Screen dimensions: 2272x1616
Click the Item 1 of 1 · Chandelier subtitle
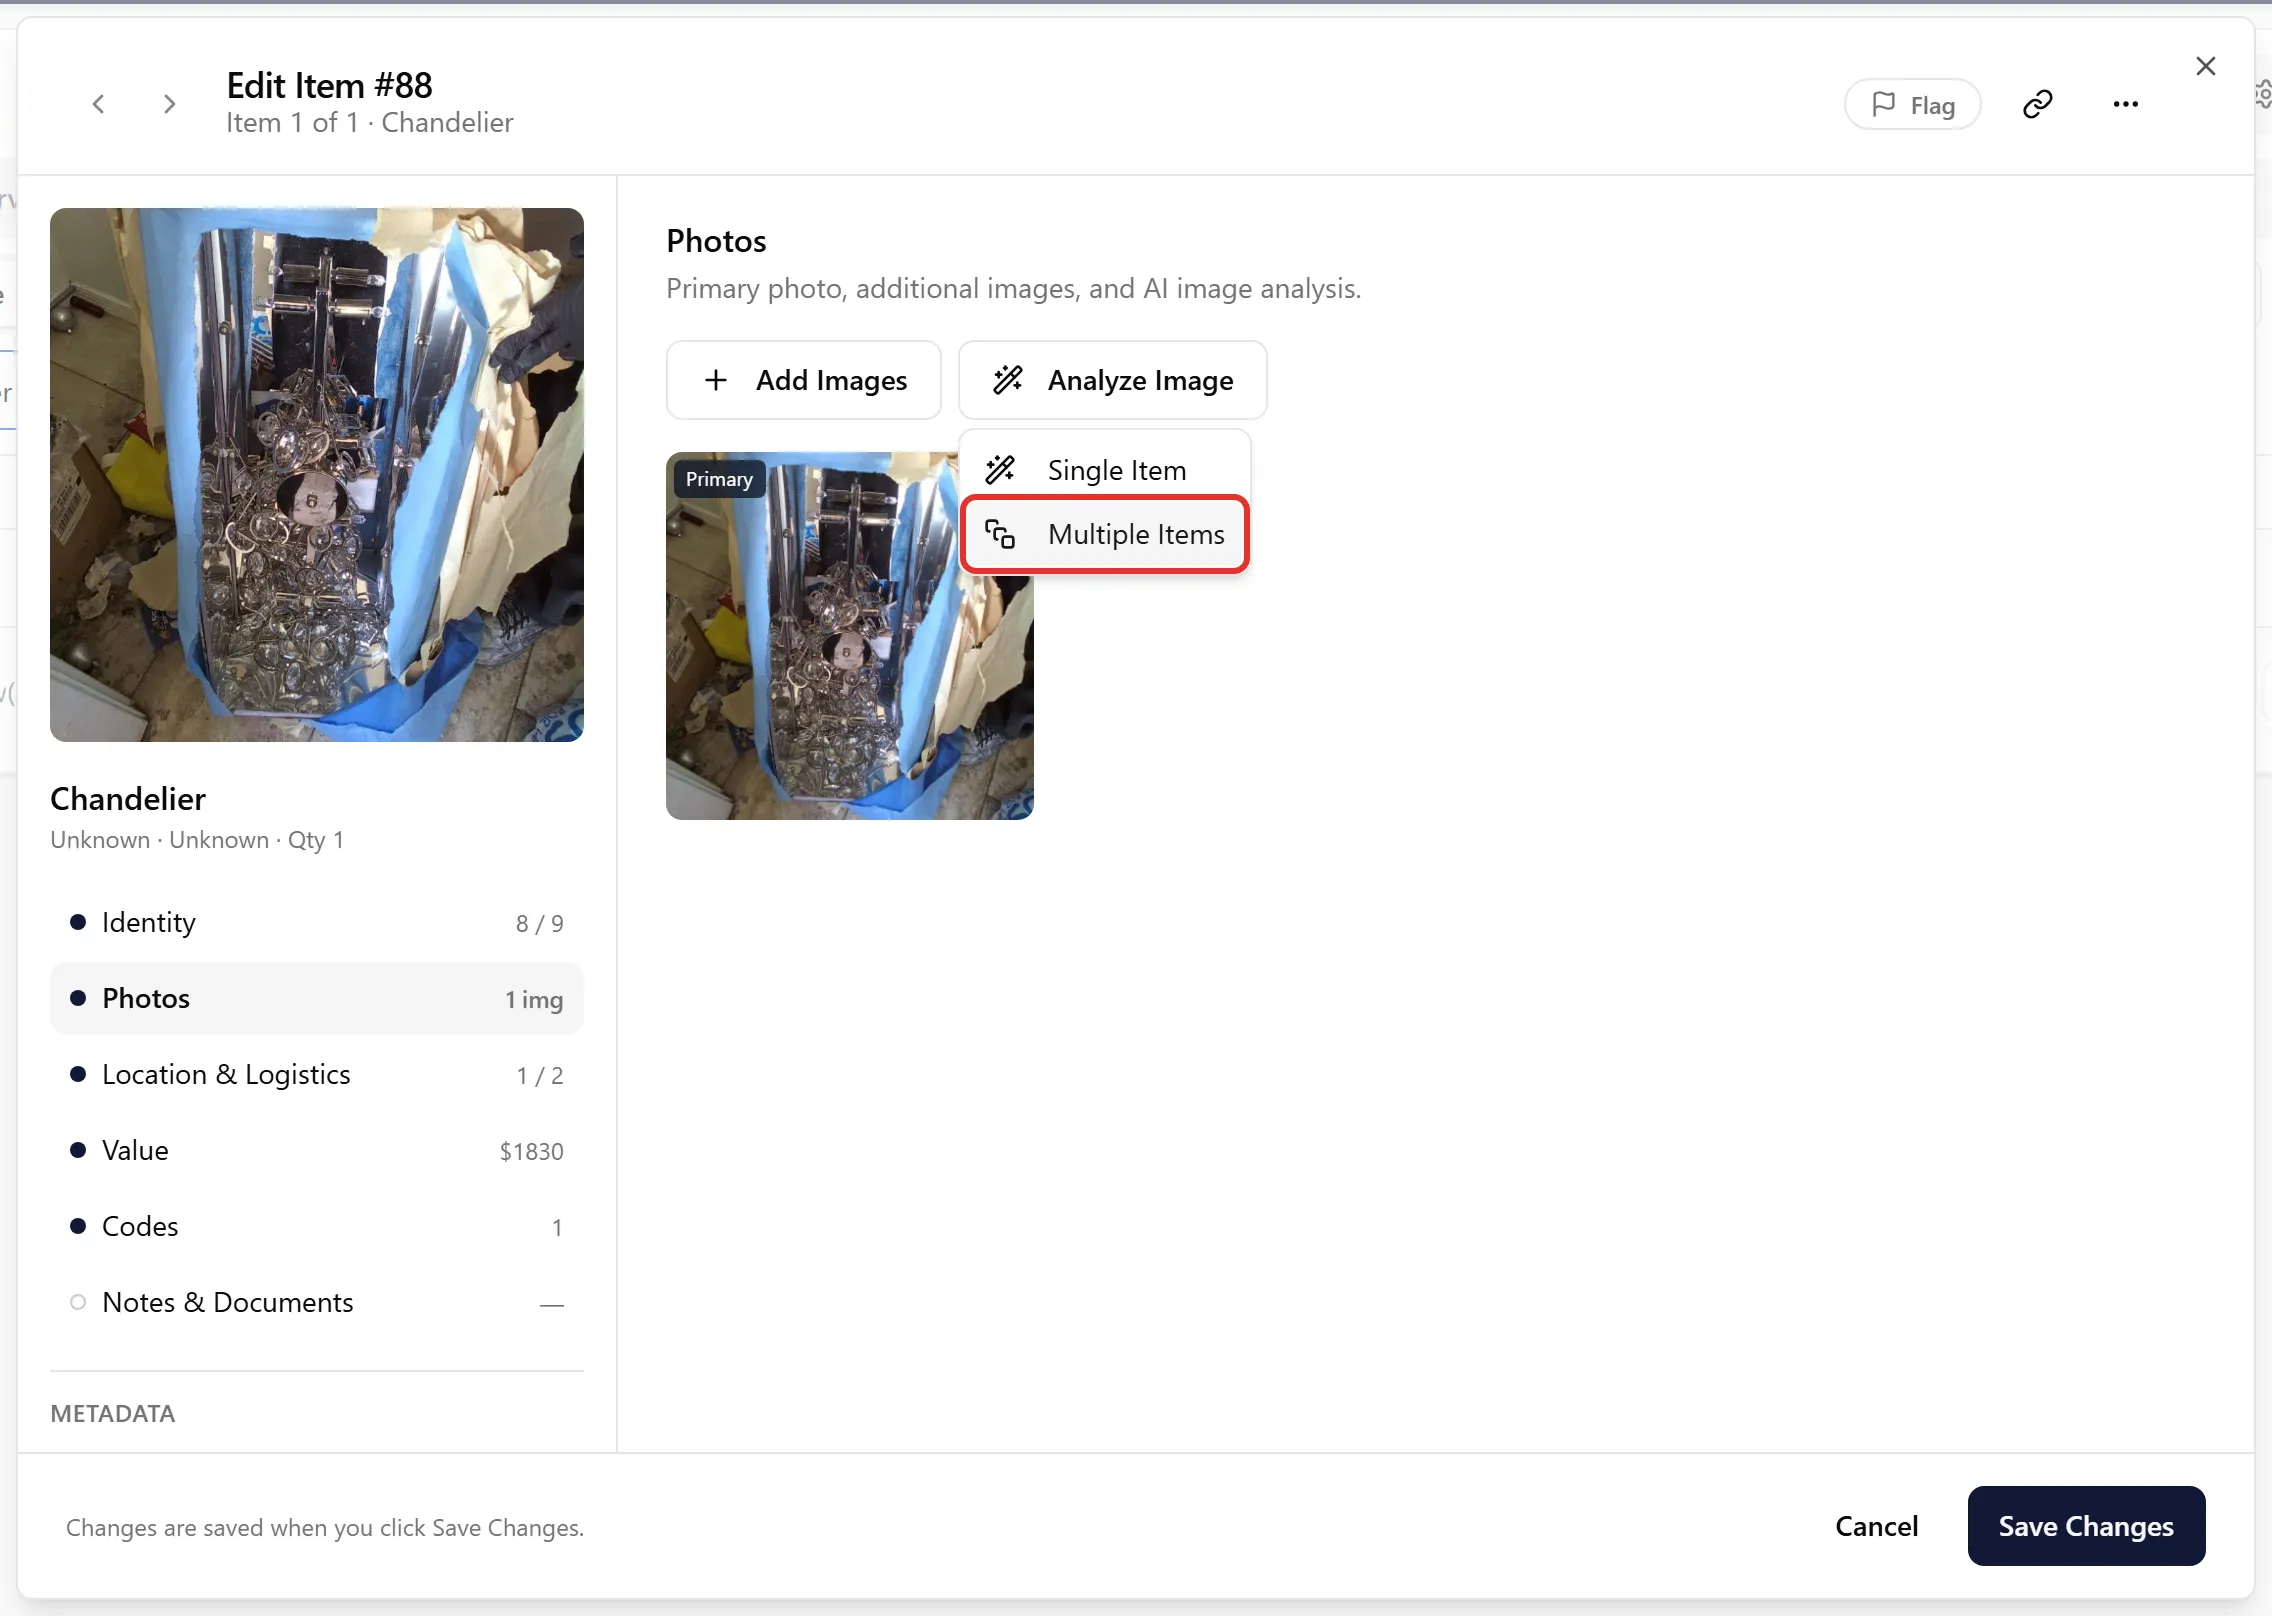370,122
